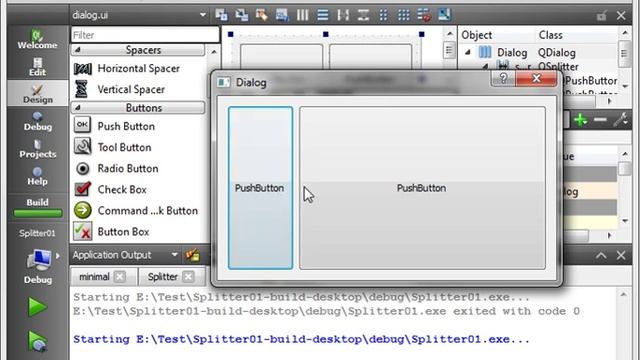Apply Lay Out in a Grid
The image size is (640, 360).
coord(404,15)
